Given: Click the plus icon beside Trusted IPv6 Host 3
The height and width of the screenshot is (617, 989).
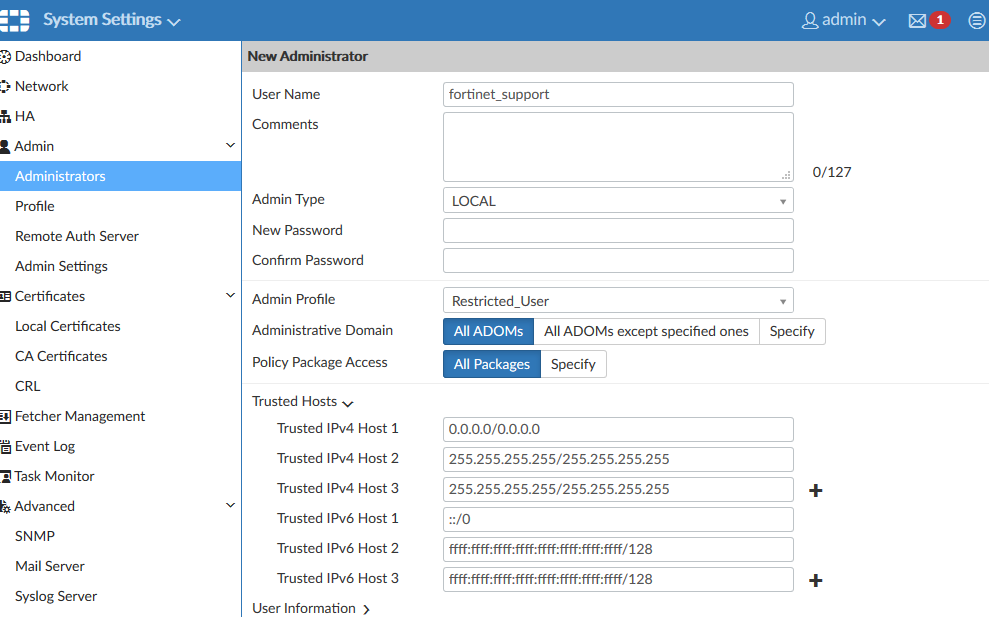Looking at the screenshot, I should click(x=815, y=581).
